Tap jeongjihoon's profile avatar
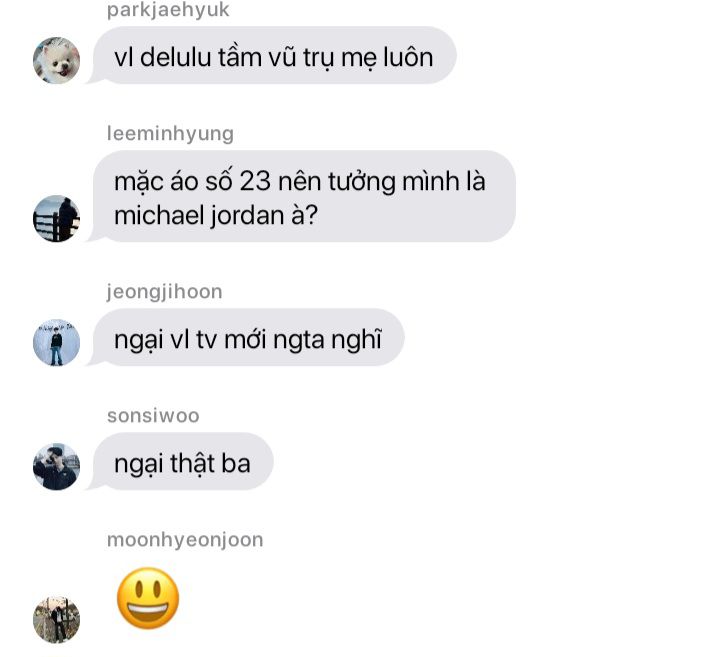The image size is (720, 657). click(56, 343)
